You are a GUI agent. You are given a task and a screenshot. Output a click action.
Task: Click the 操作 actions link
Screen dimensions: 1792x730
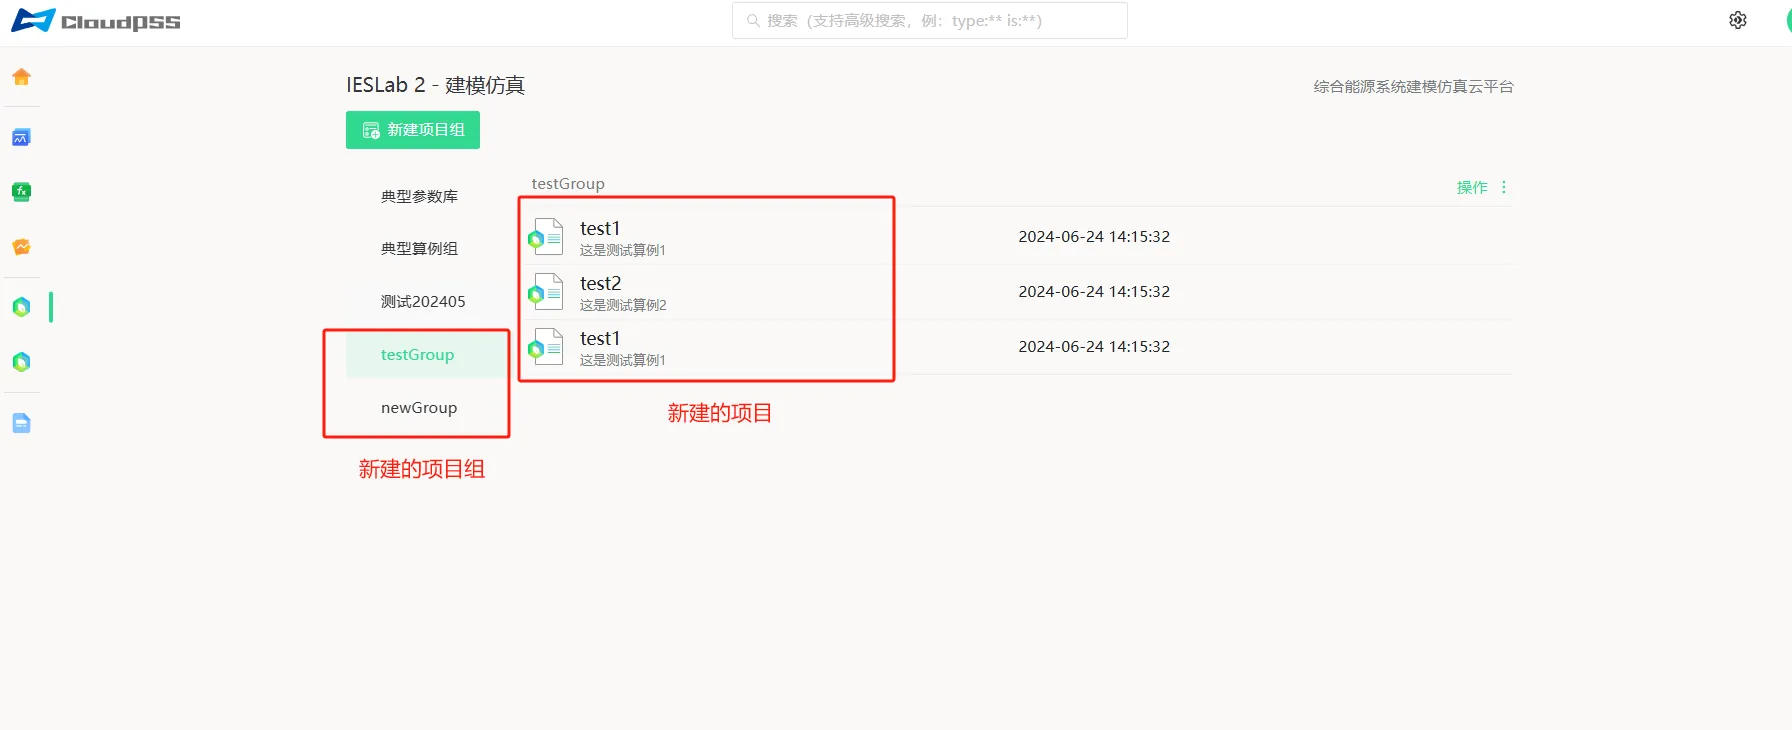click(x=1472, y=187)
